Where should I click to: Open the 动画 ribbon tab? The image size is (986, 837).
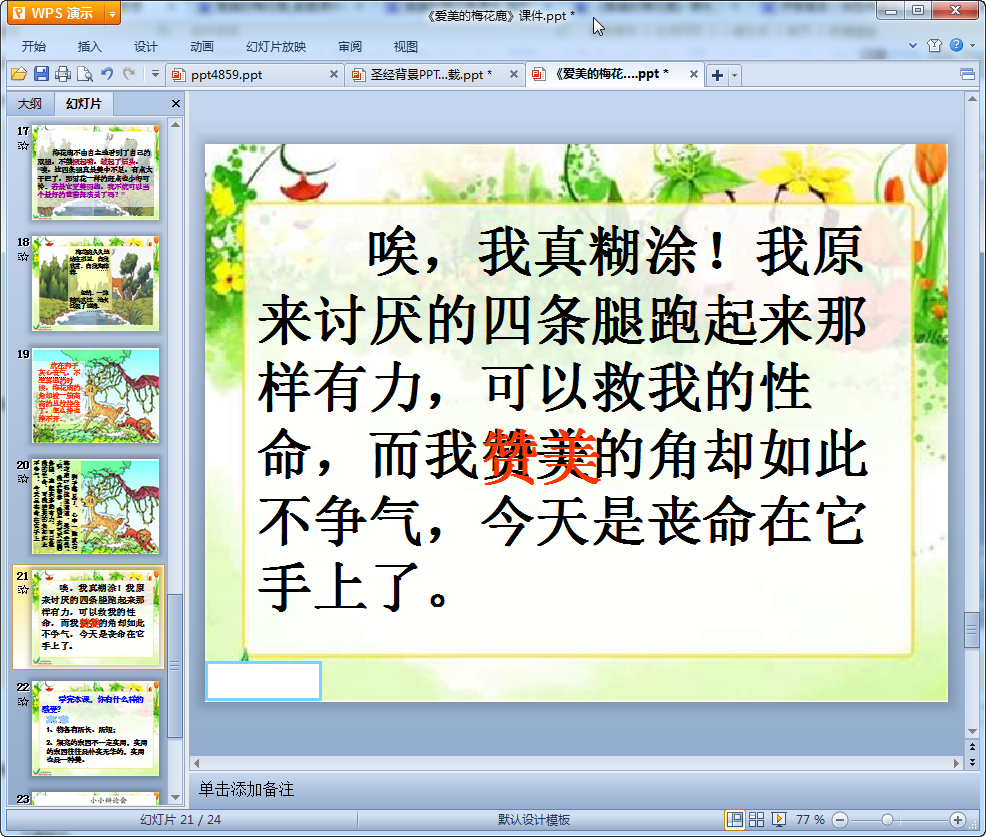202,47
